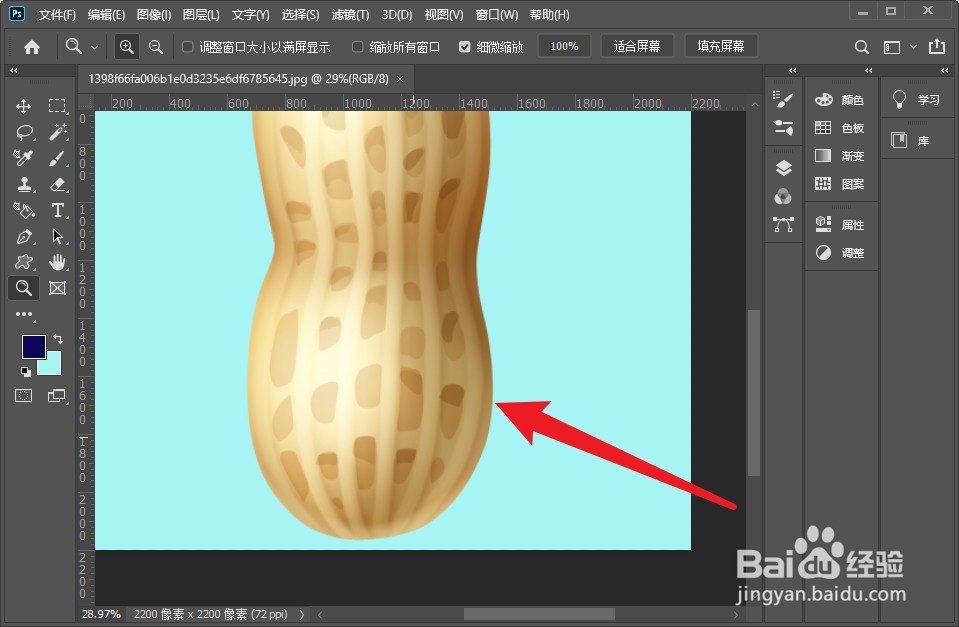The image size is (959, 627).
Task: Click Zoom Out mode button
Action: point(156,46)
